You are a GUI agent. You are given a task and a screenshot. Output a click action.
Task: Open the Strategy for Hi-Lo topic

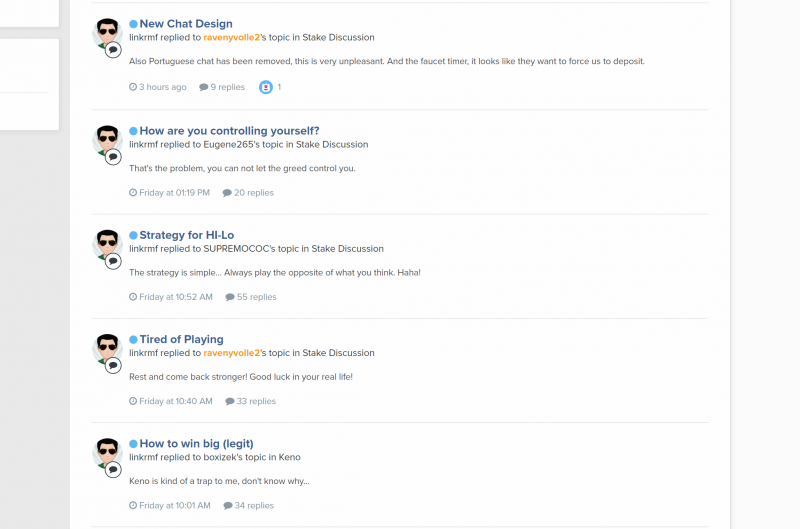tap(187, 235)
